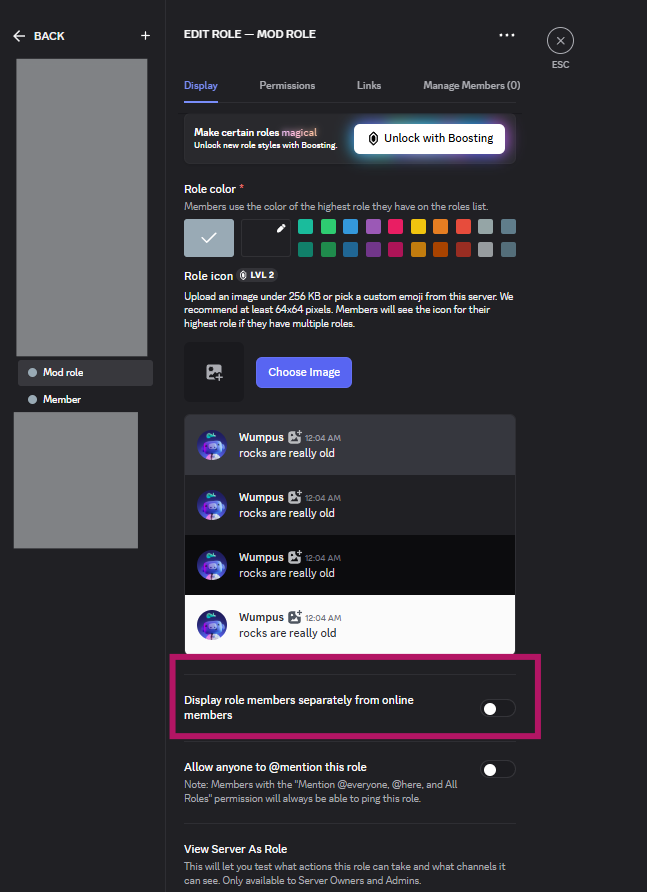The image size is (647, 892).
Task: Click Wumpus avatar in the white preview
Action: (212, 625)
